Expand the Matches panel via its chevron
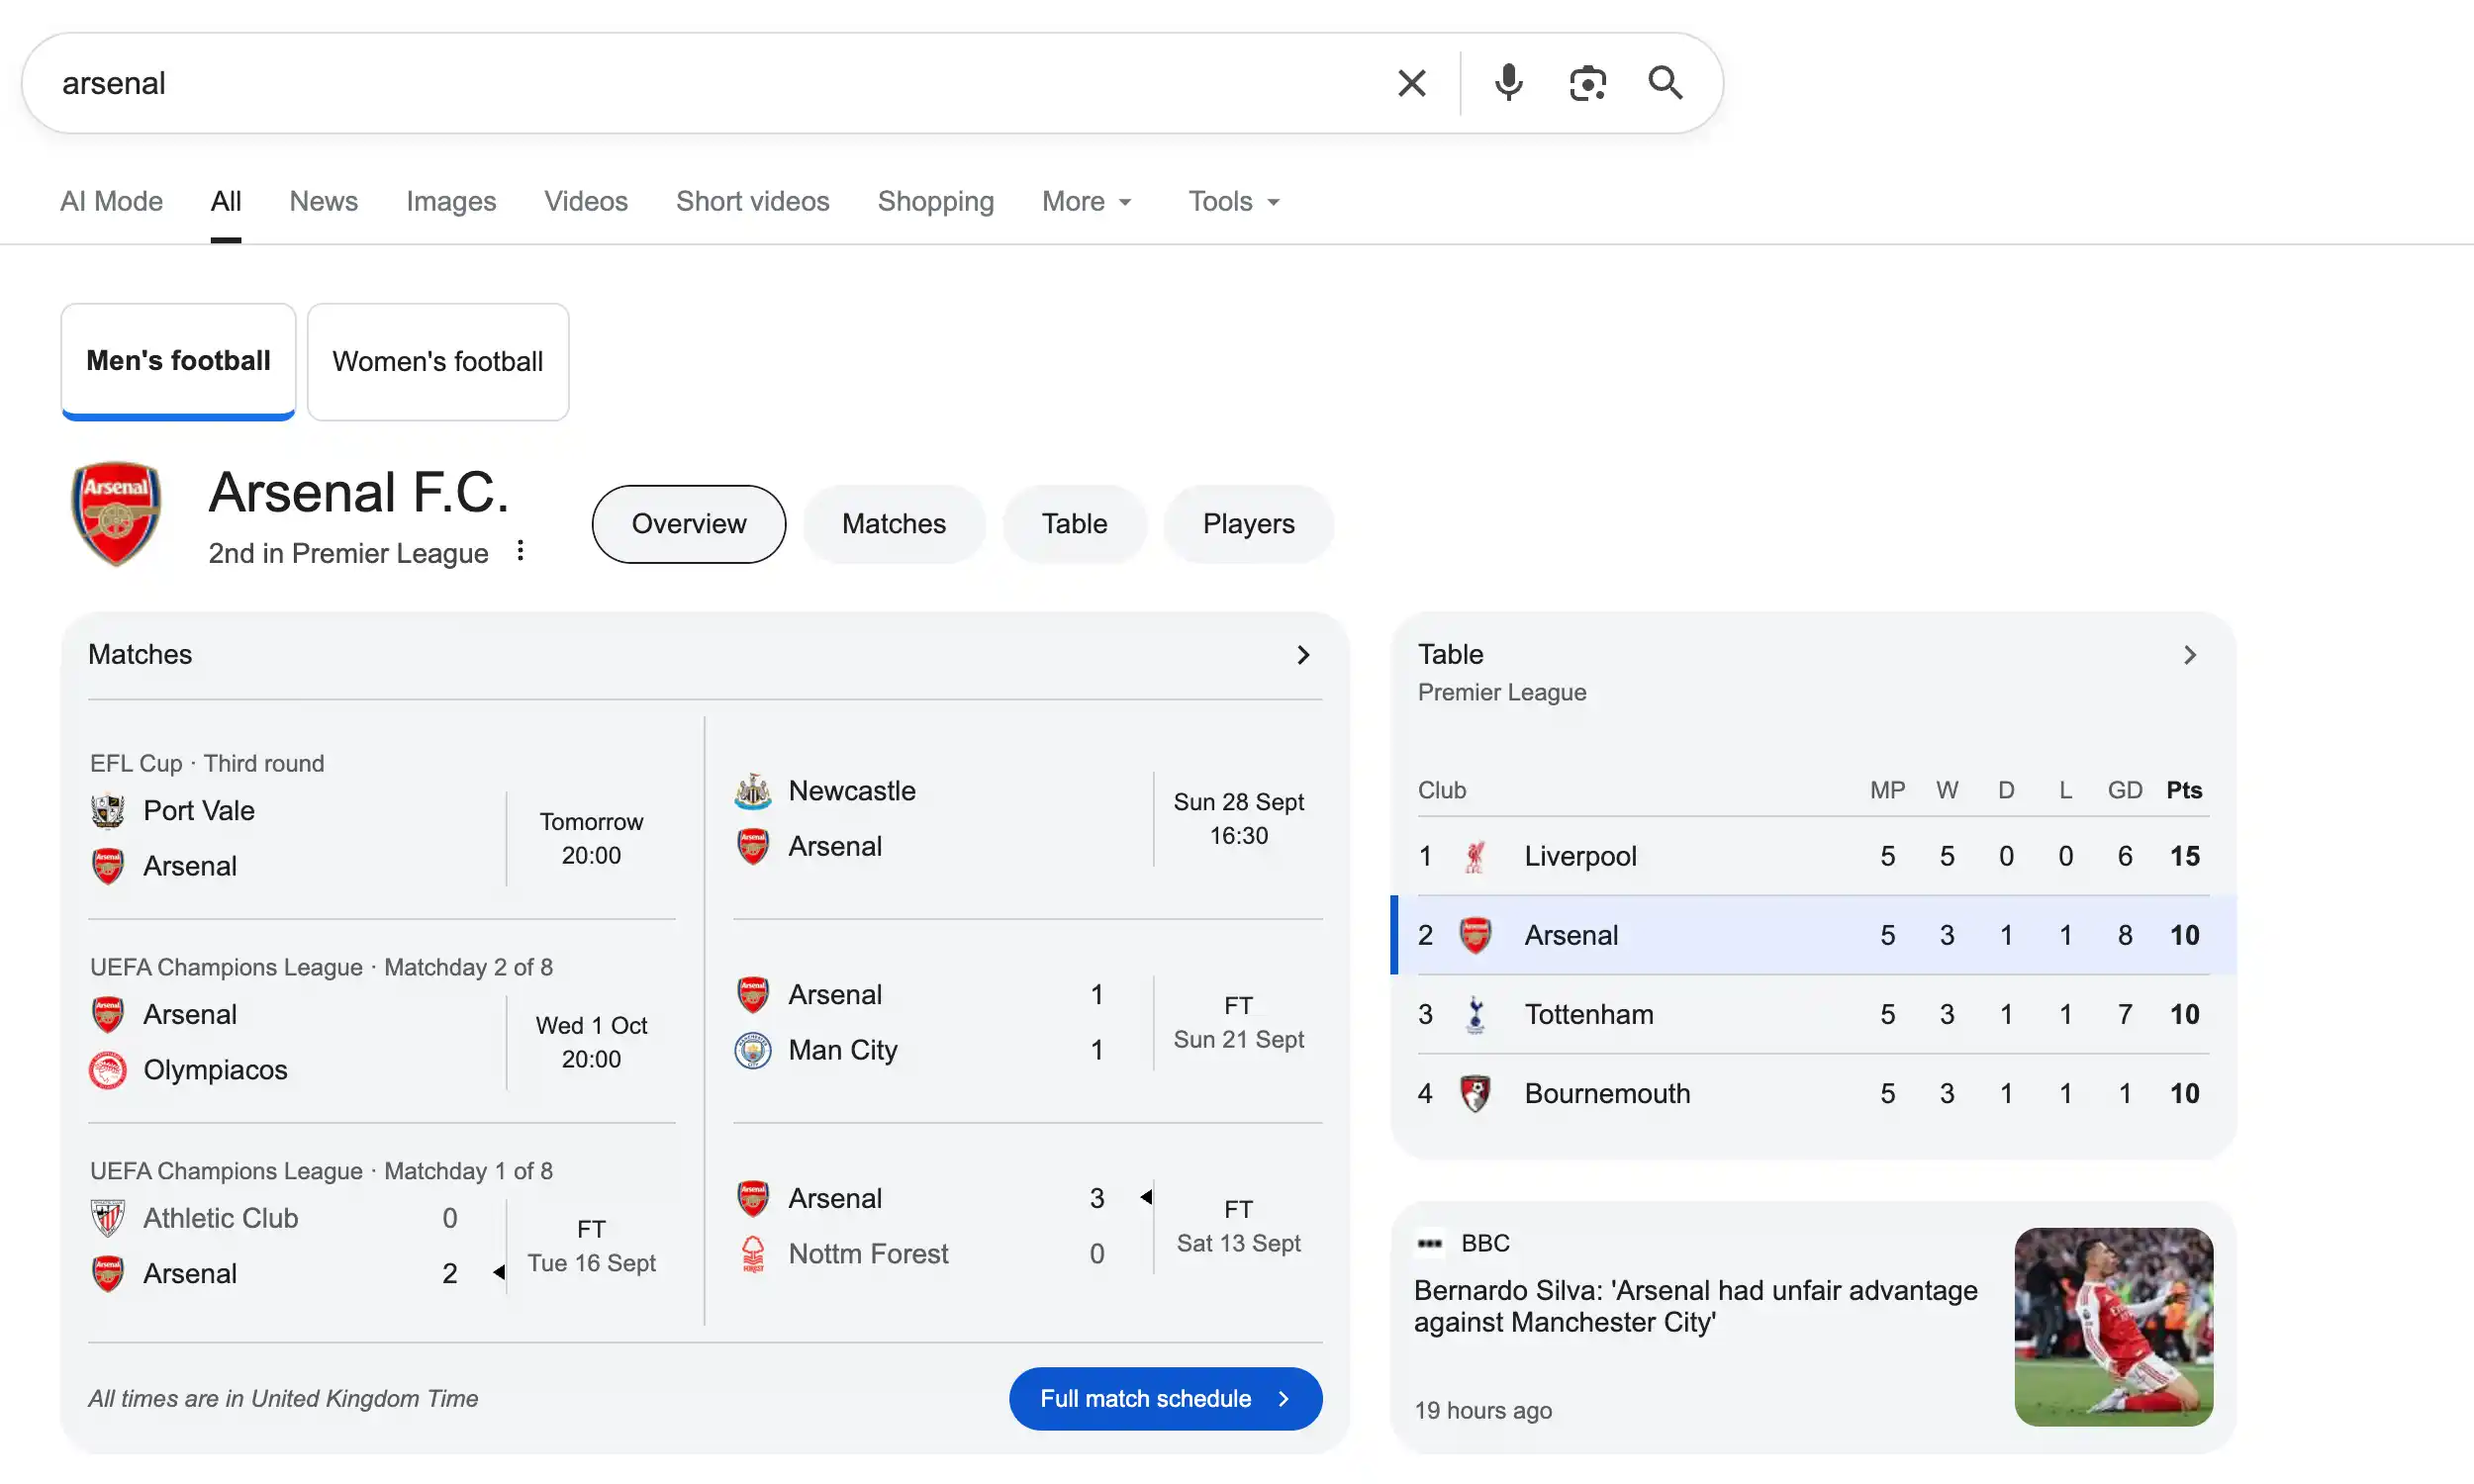The height and width of the screenshot is (1484, 2474). coord(1303,654)
